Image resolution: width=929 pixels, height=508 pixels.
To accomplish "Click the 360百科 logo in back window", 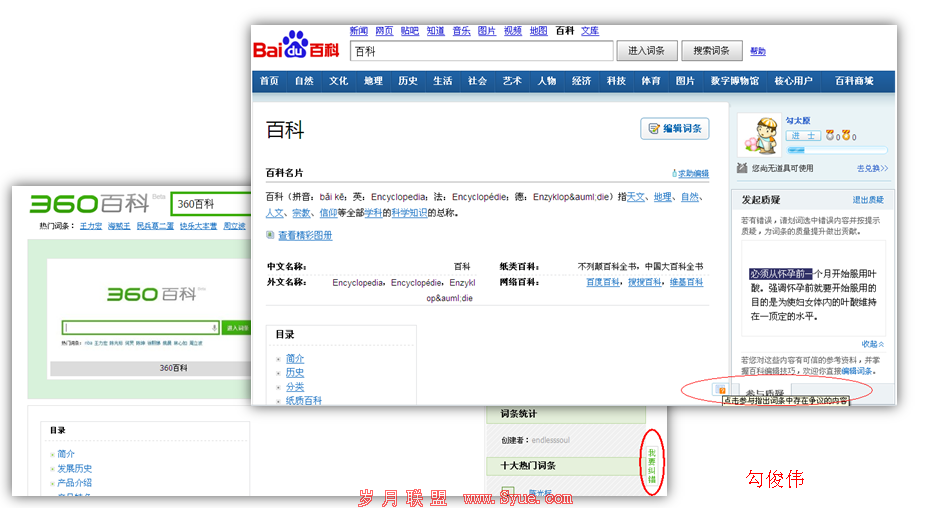I will pyautogui.click(x=89, y=204).
